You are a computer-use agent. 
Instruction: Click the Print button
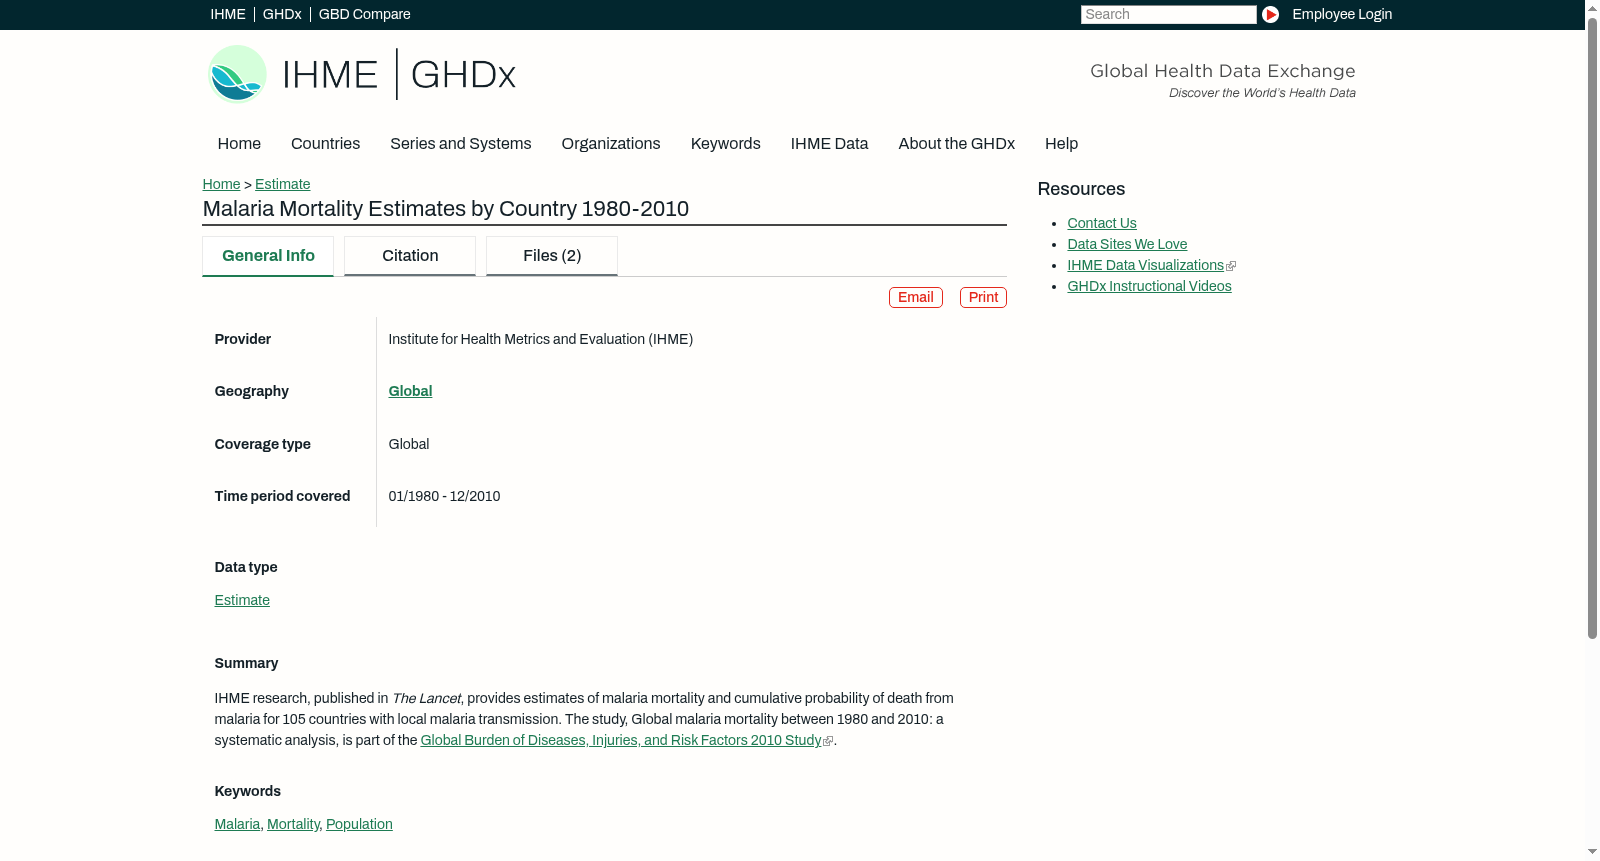click(983, 298)
